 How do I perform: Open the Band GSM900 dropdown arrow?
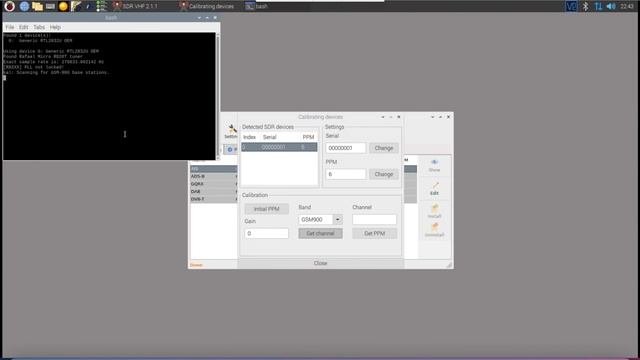(338, 219)
